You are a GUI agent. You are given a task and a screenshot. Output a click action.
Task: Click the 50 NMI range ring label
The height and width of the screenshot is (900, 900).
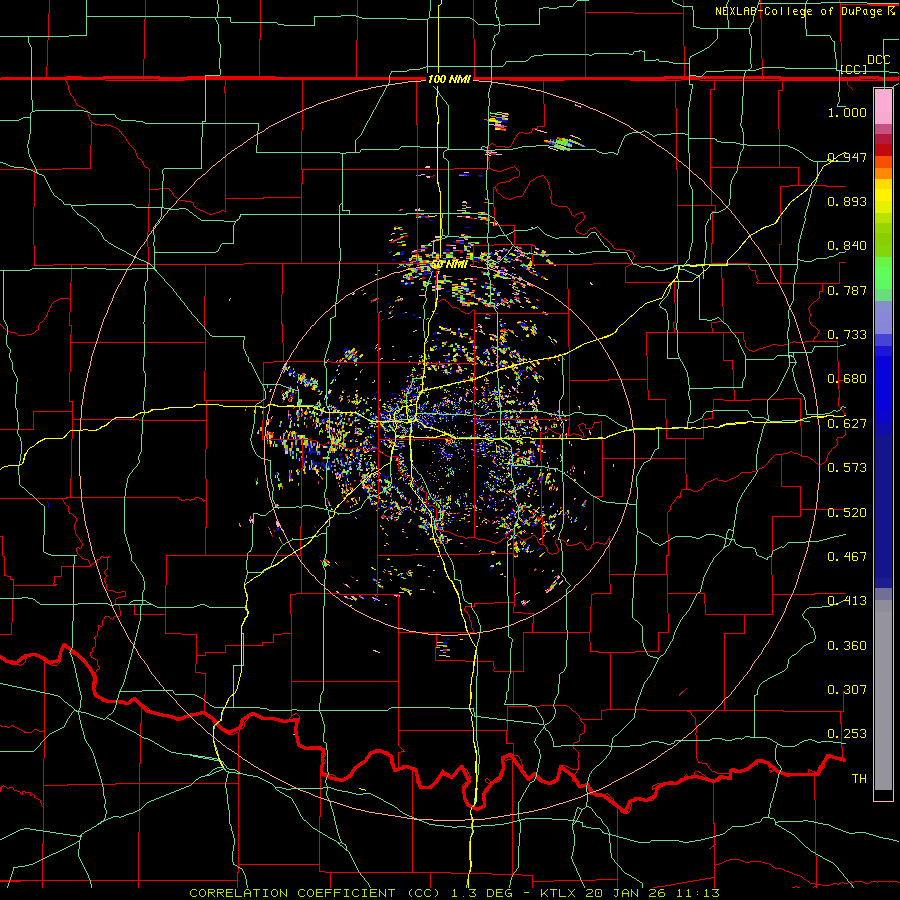(x=449, y=265)
